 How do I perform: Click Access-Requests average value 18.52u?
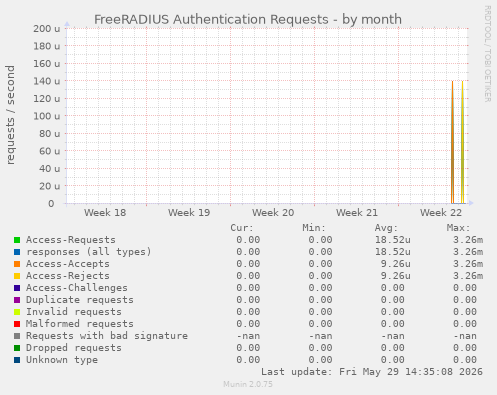pyautogui.click(x=393, y=240)
